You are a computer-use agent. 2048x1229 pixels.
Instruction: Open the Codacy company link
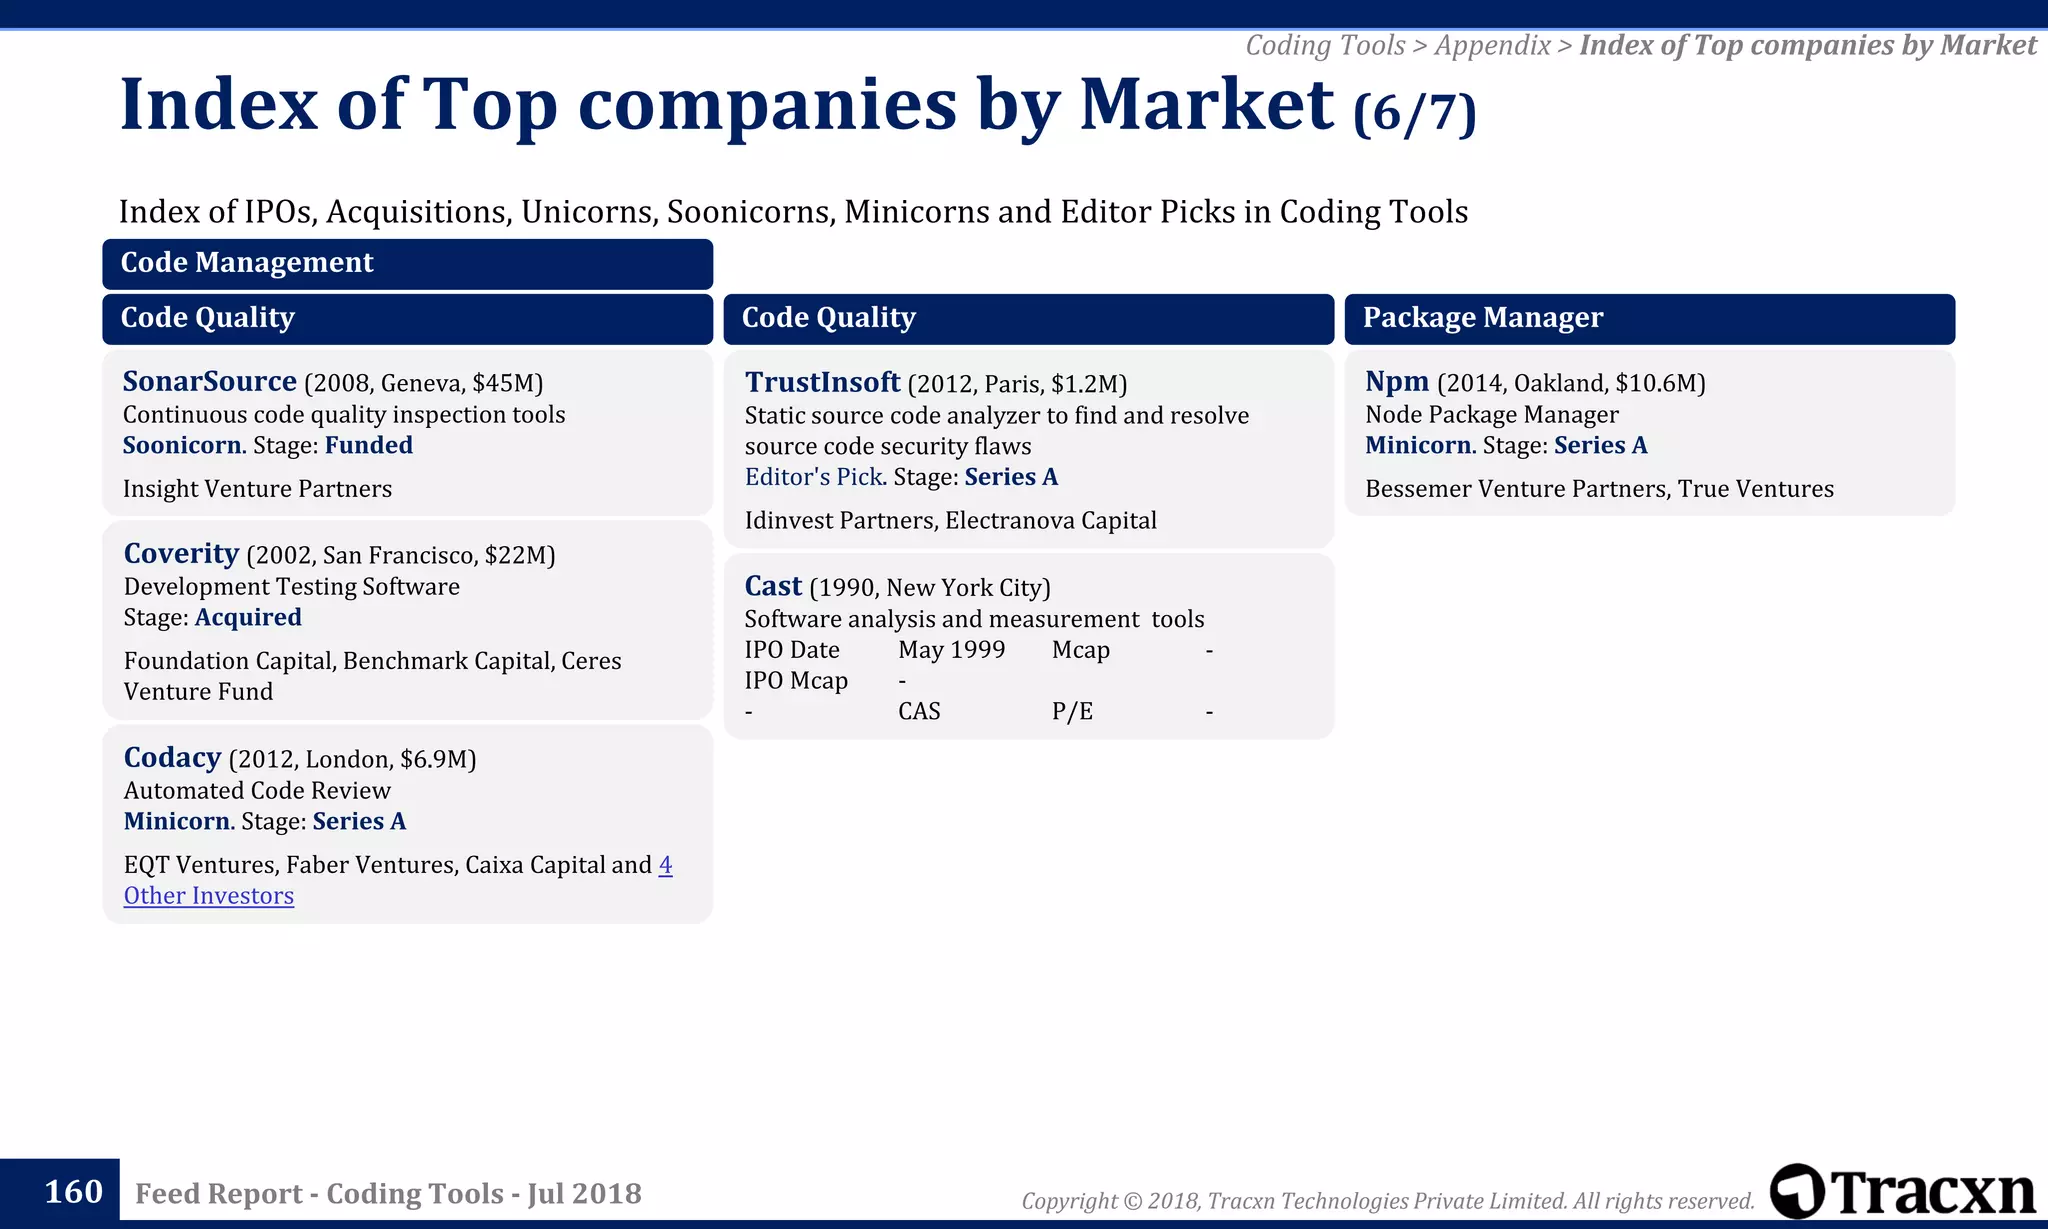172,757
